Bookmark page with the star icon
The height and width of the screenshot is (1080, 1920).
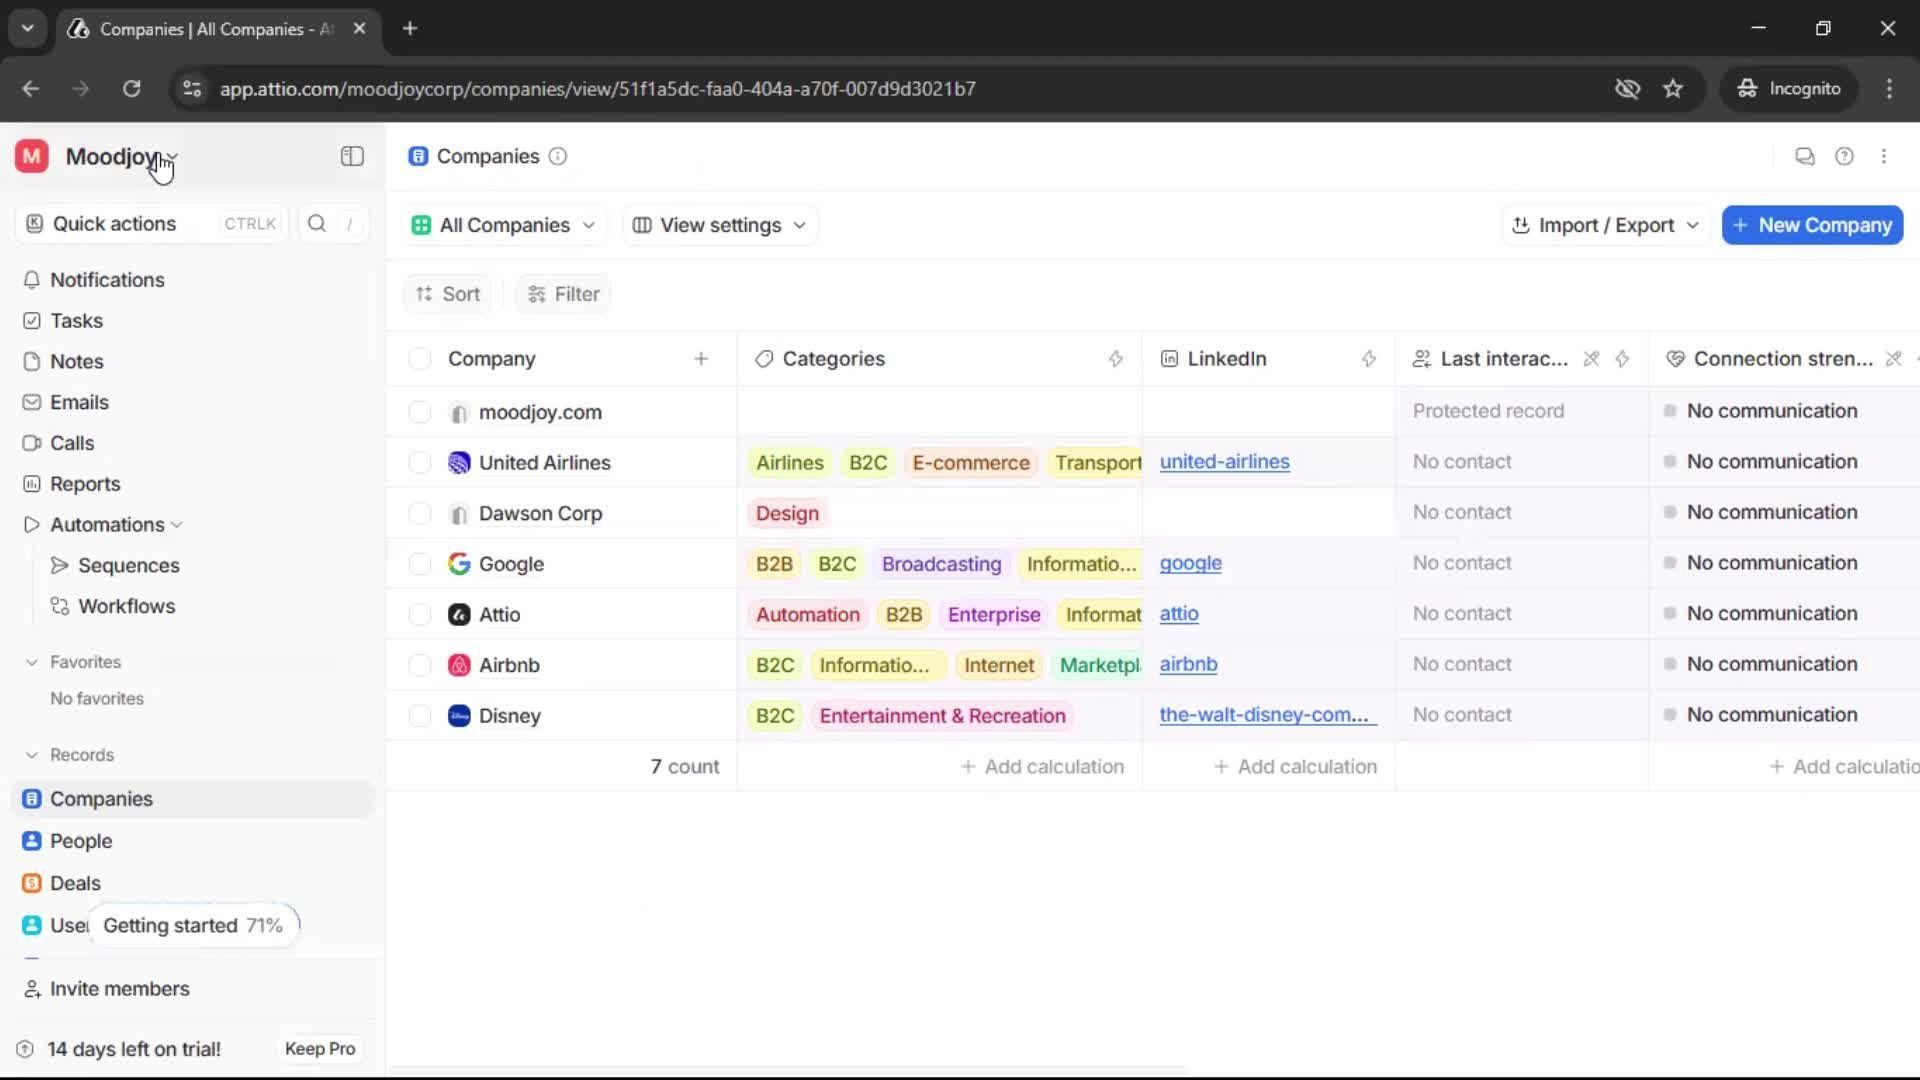[x=1673, y=88]
